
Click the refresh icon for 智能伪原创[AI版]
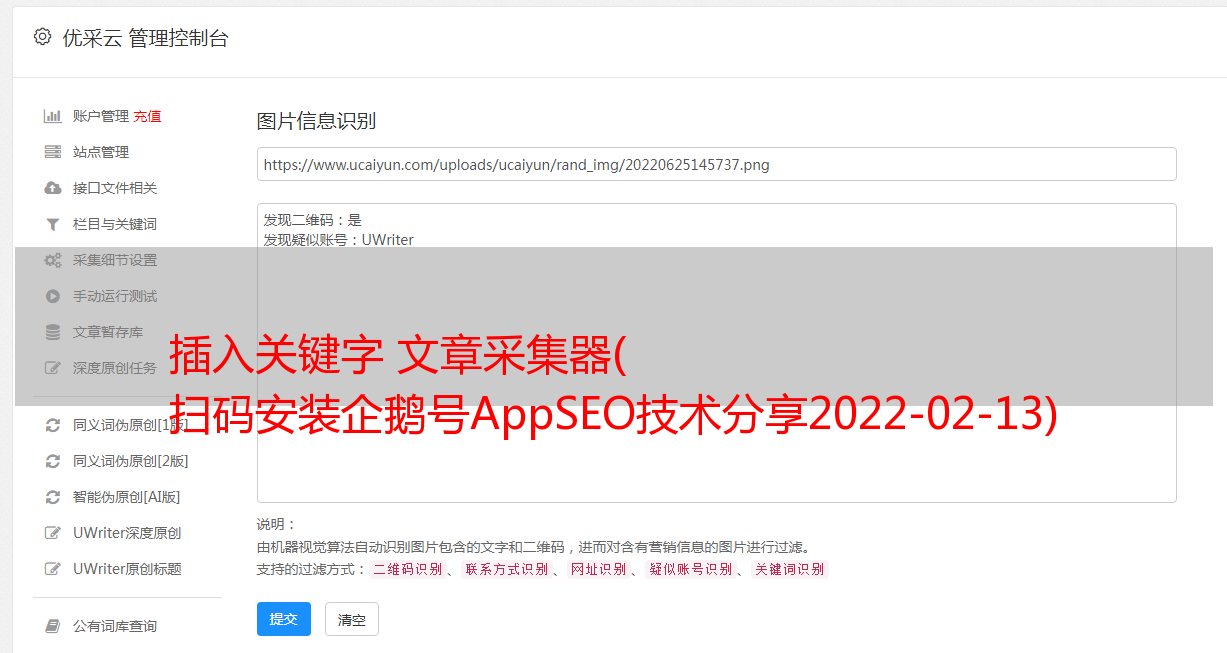click(x=53, y=497)
